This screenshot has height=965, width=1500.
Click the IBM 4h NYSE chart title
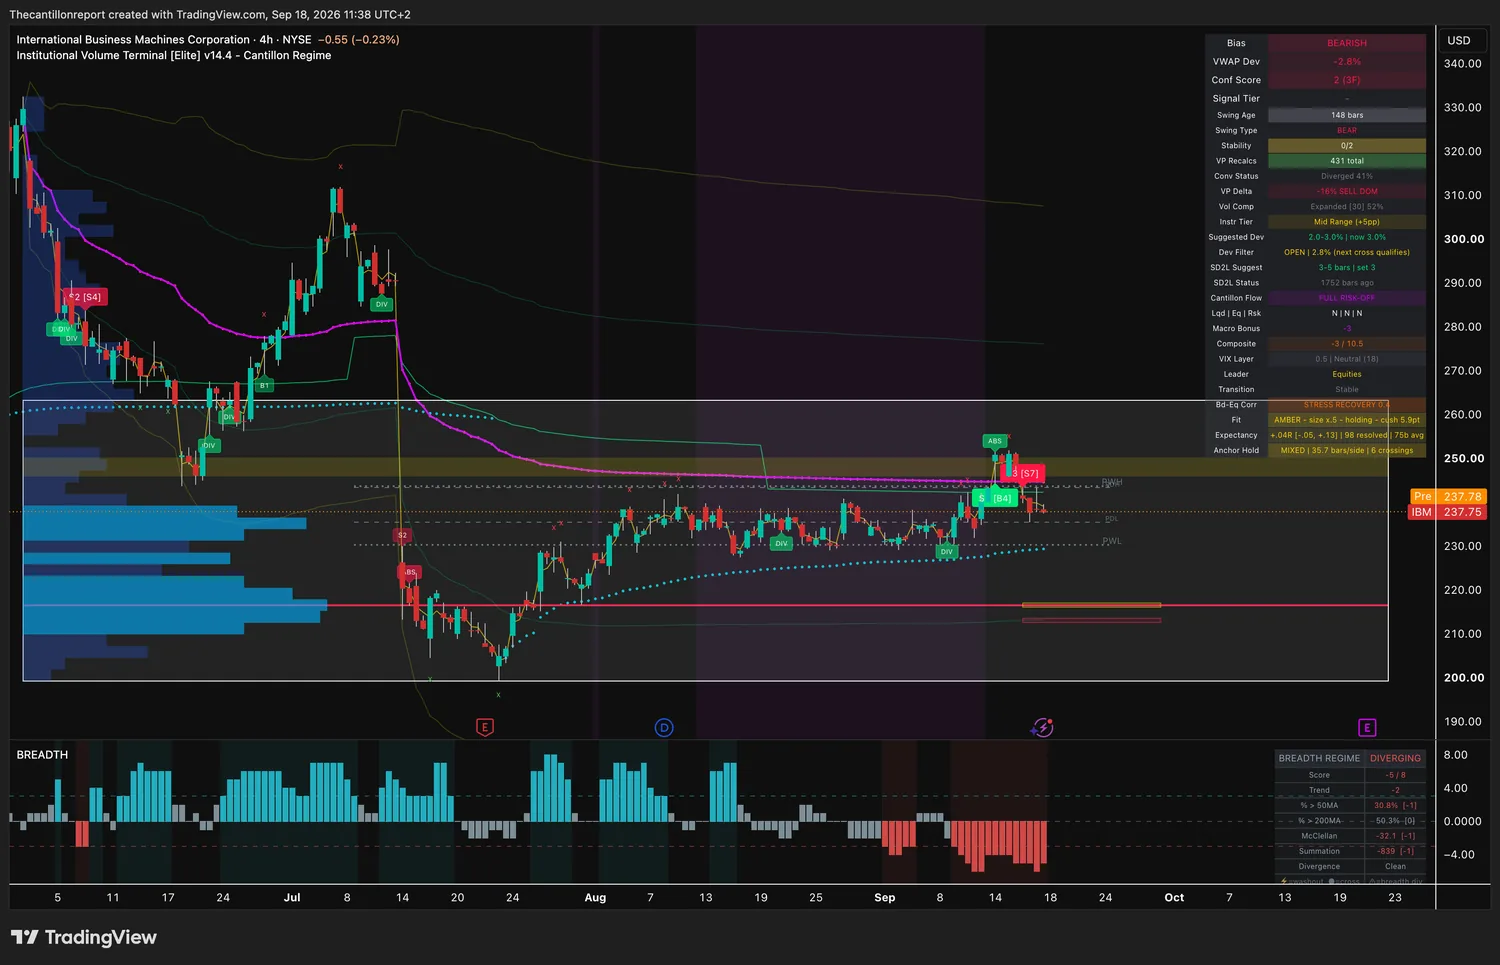164,40
